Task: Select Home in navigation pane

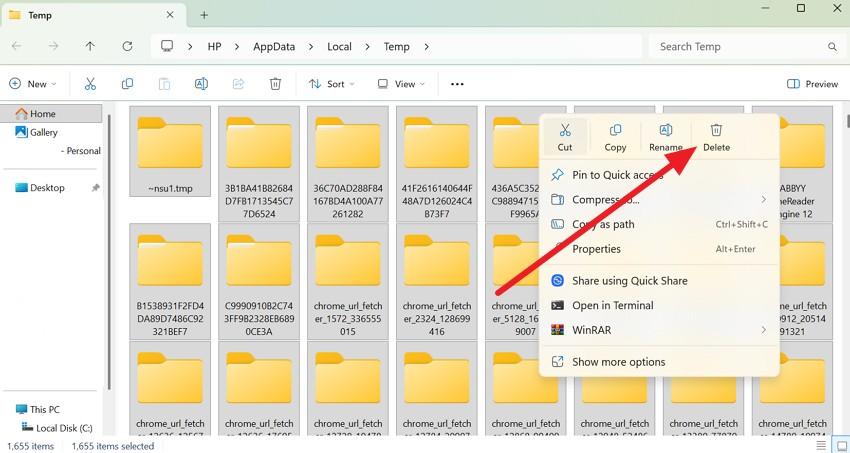Action: click(x=51, y=114)
